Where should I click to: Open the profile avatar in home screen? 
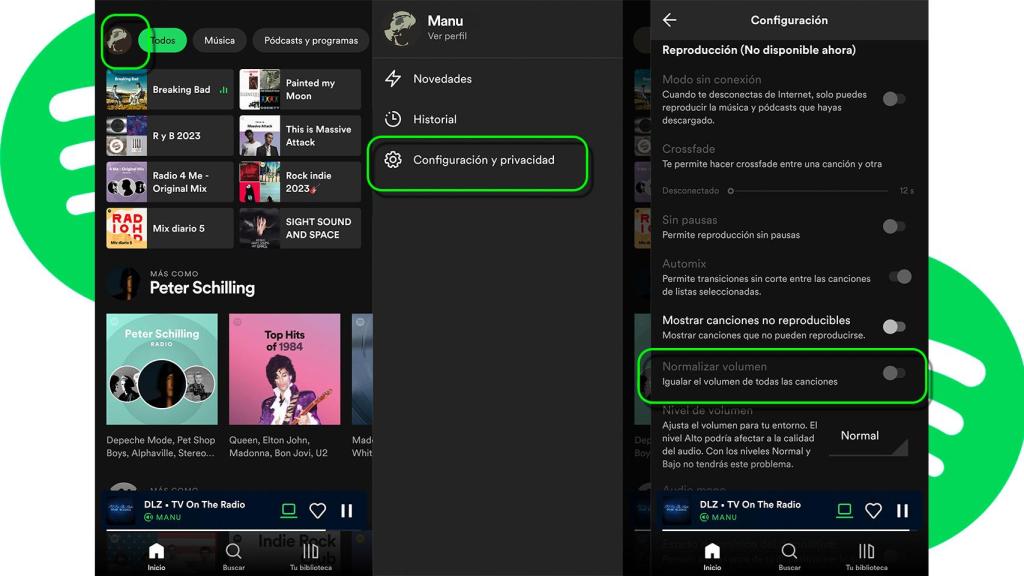(120, 40)
